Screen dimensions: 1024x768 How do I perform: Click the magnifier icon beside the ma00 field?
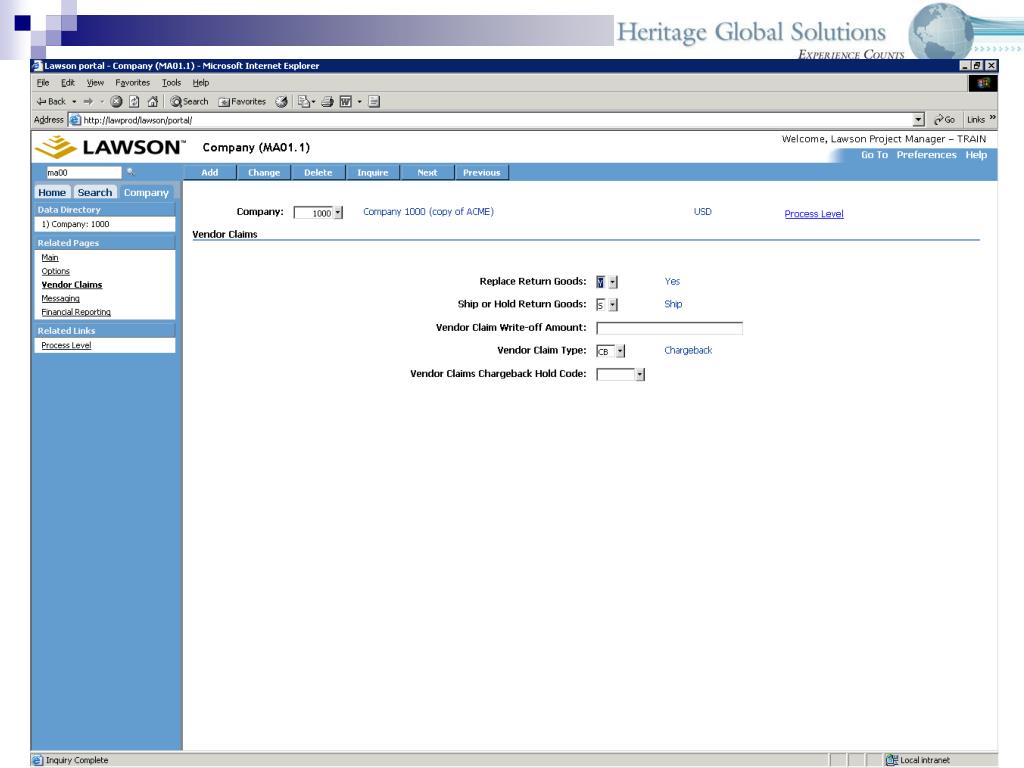(131, 172)
